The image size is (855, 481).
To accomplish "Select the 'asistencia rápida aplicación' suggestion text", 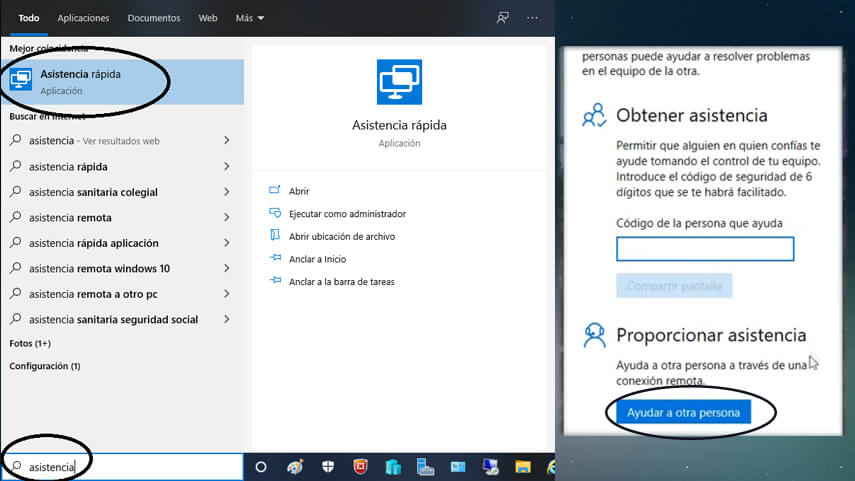I will pos(94,243).
